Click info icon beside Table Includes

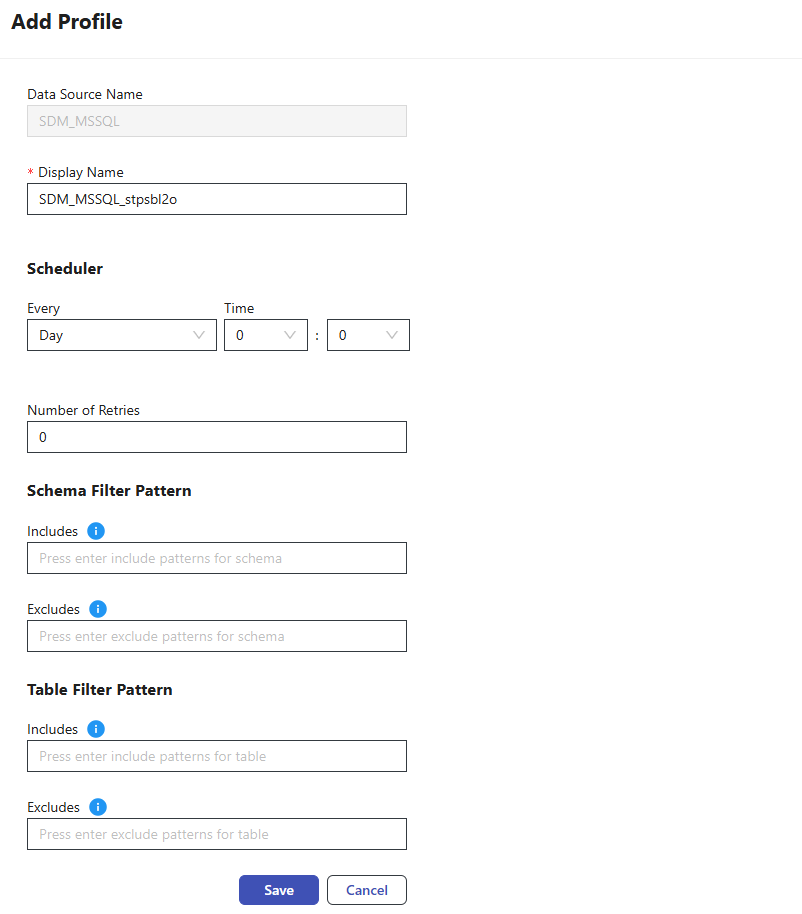click(96, 729)
